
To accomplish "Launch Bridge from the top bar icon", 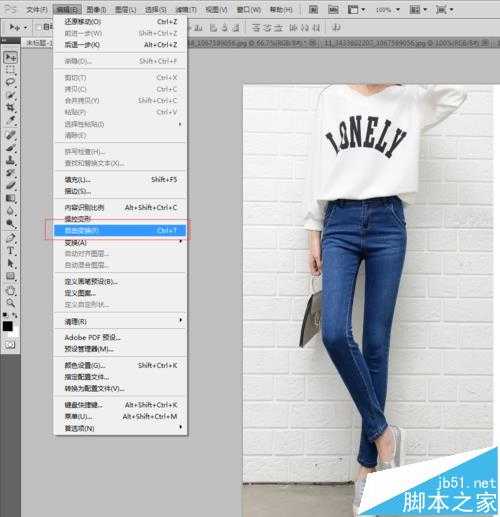I will (313, 10).
